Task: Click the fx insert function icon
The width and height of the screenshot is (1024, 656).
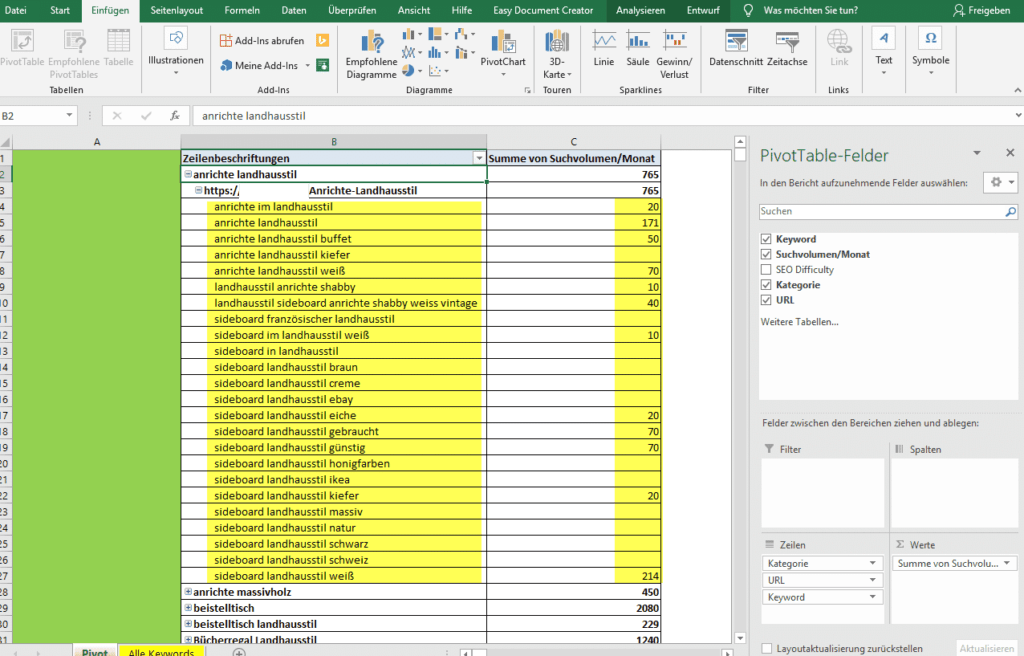Action: (174, 116)
